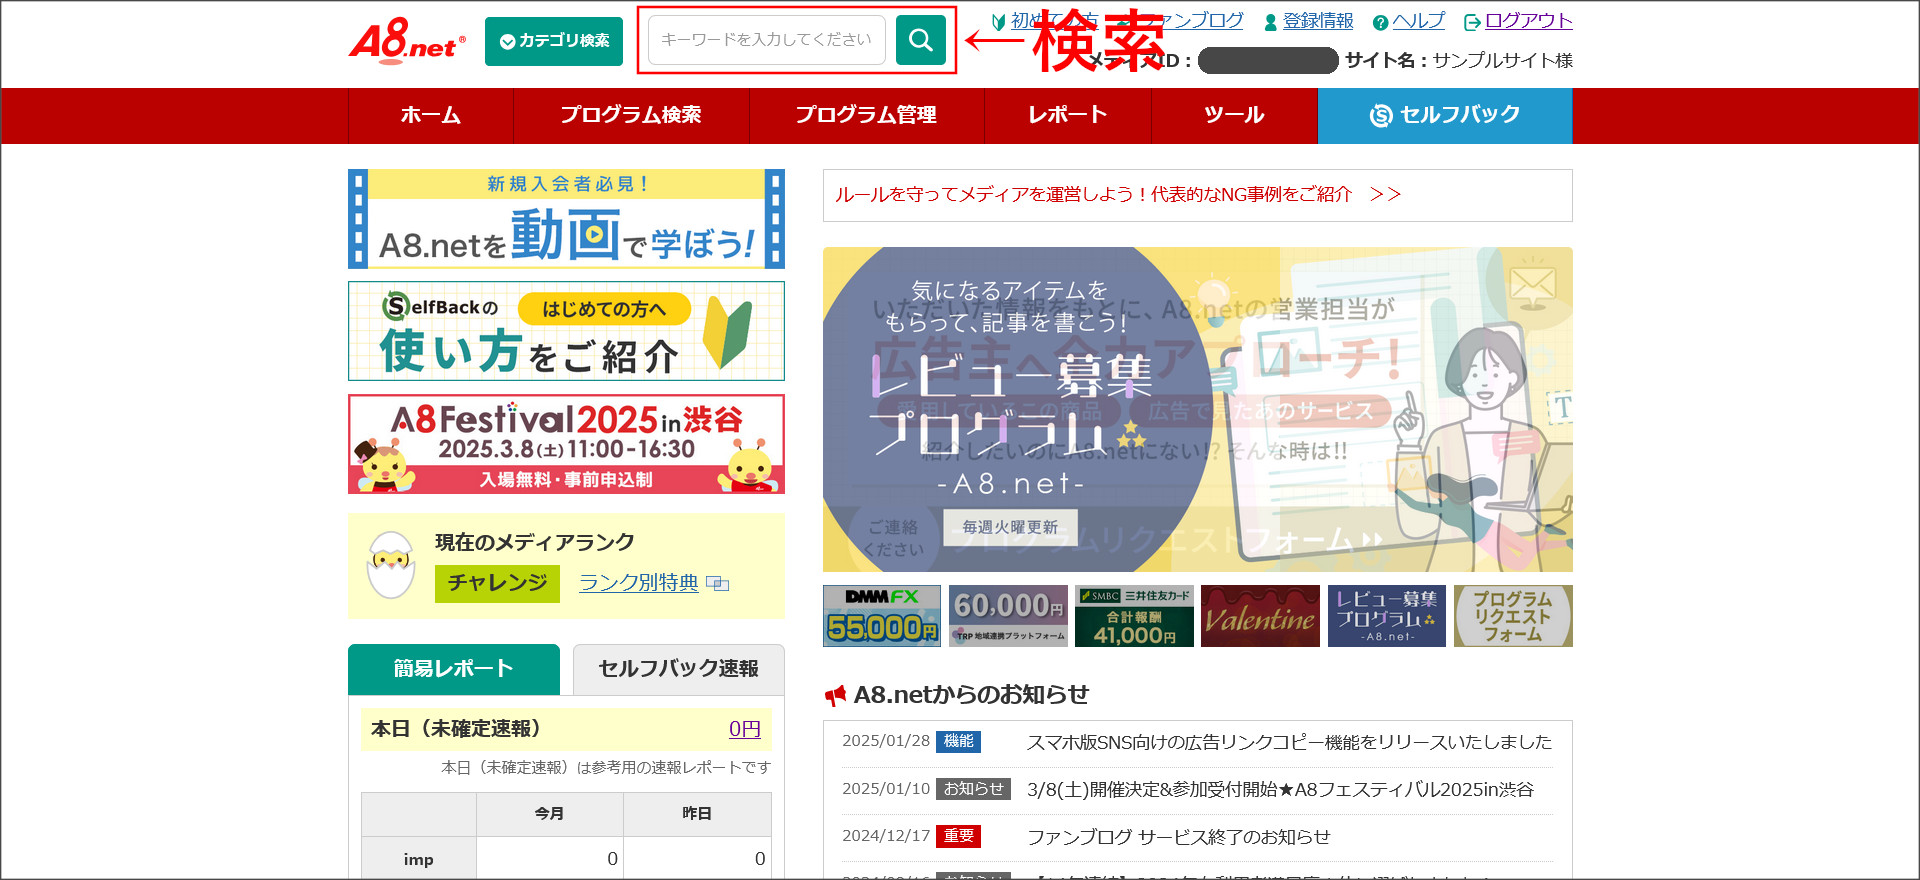Click the お知らせ tag dated 2025/01/10
The image size is (1920, 880).
pyautogui.click(x=973, y=789)
